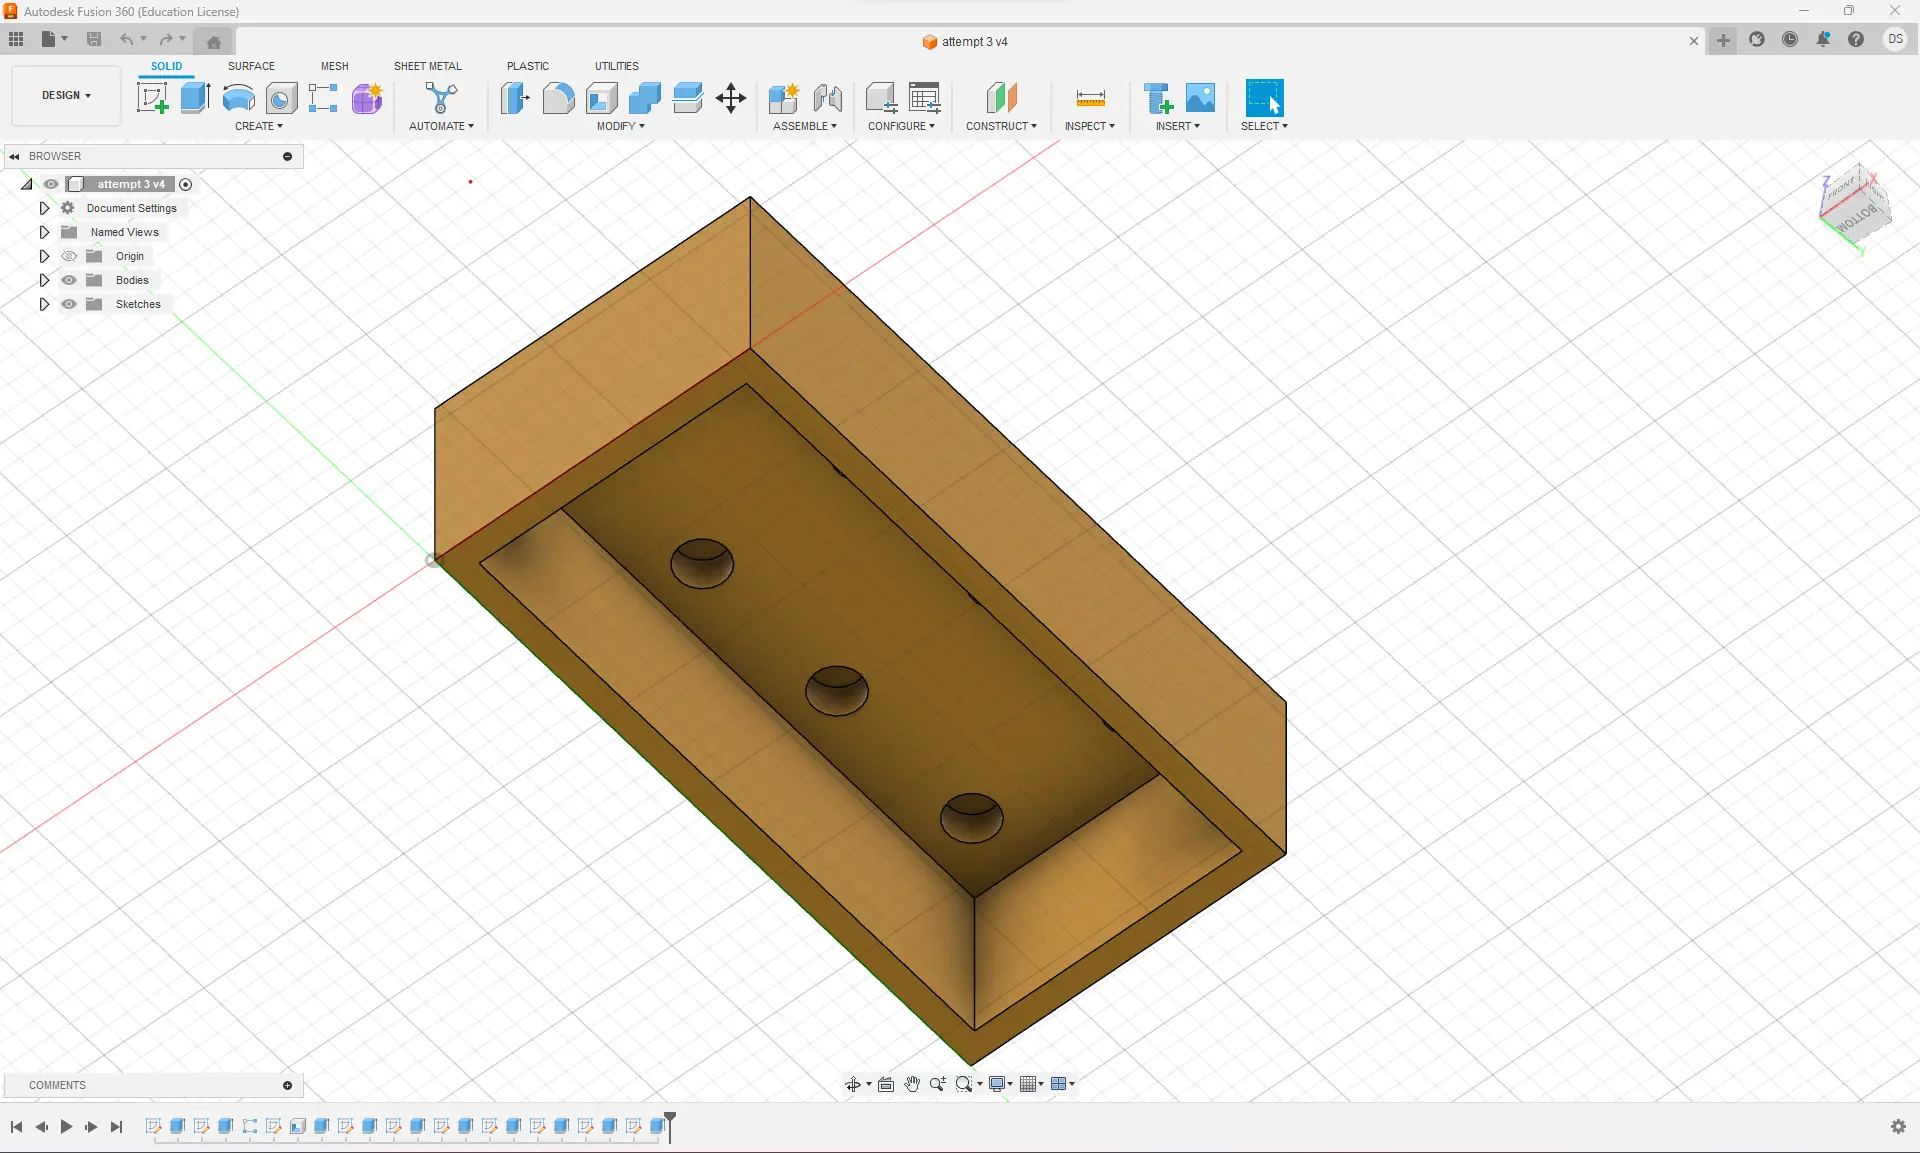1920x1153 pixels.
Task: Open the CREATE dropdown menu
Action: tap(259, 126)
